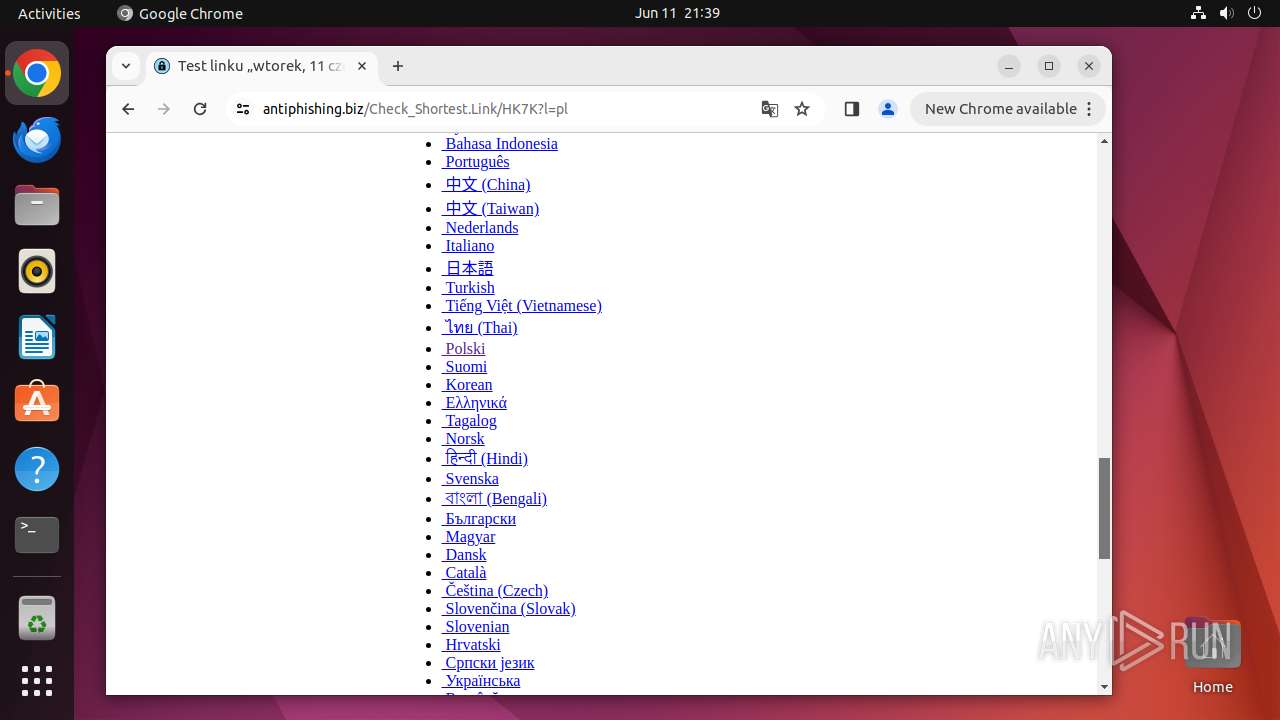Click the Chrome forward arrow button
The height and width of the screenshot is (720, 1280).
(x=164, y=109)
